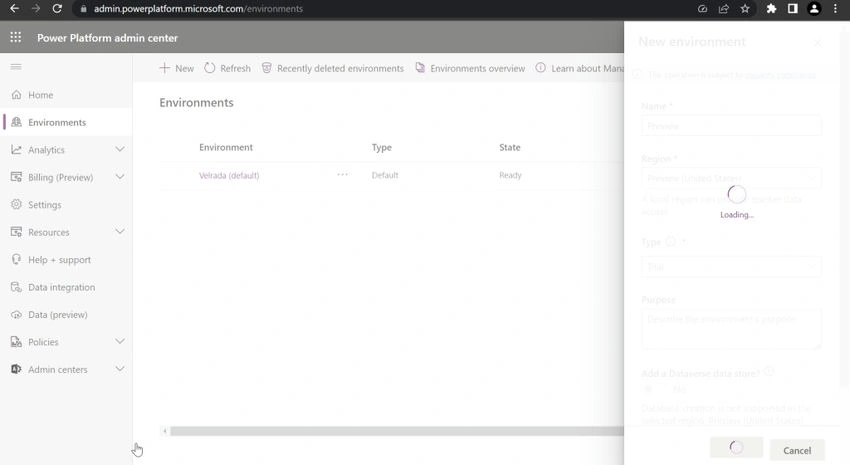Reload the page in the browser
Screen dimensions: 850x465
pos(57,9)
